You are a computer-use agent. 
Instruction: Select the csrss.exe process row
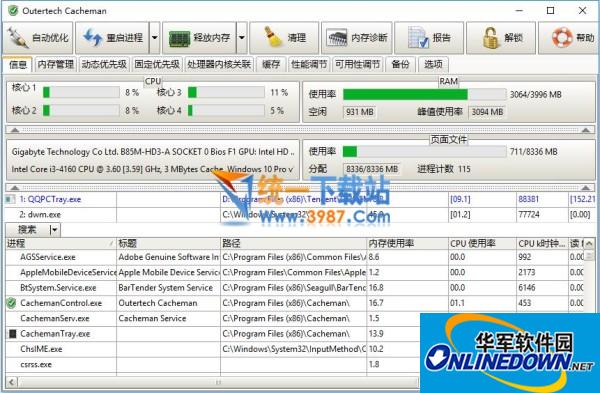[x=212, y=364]
